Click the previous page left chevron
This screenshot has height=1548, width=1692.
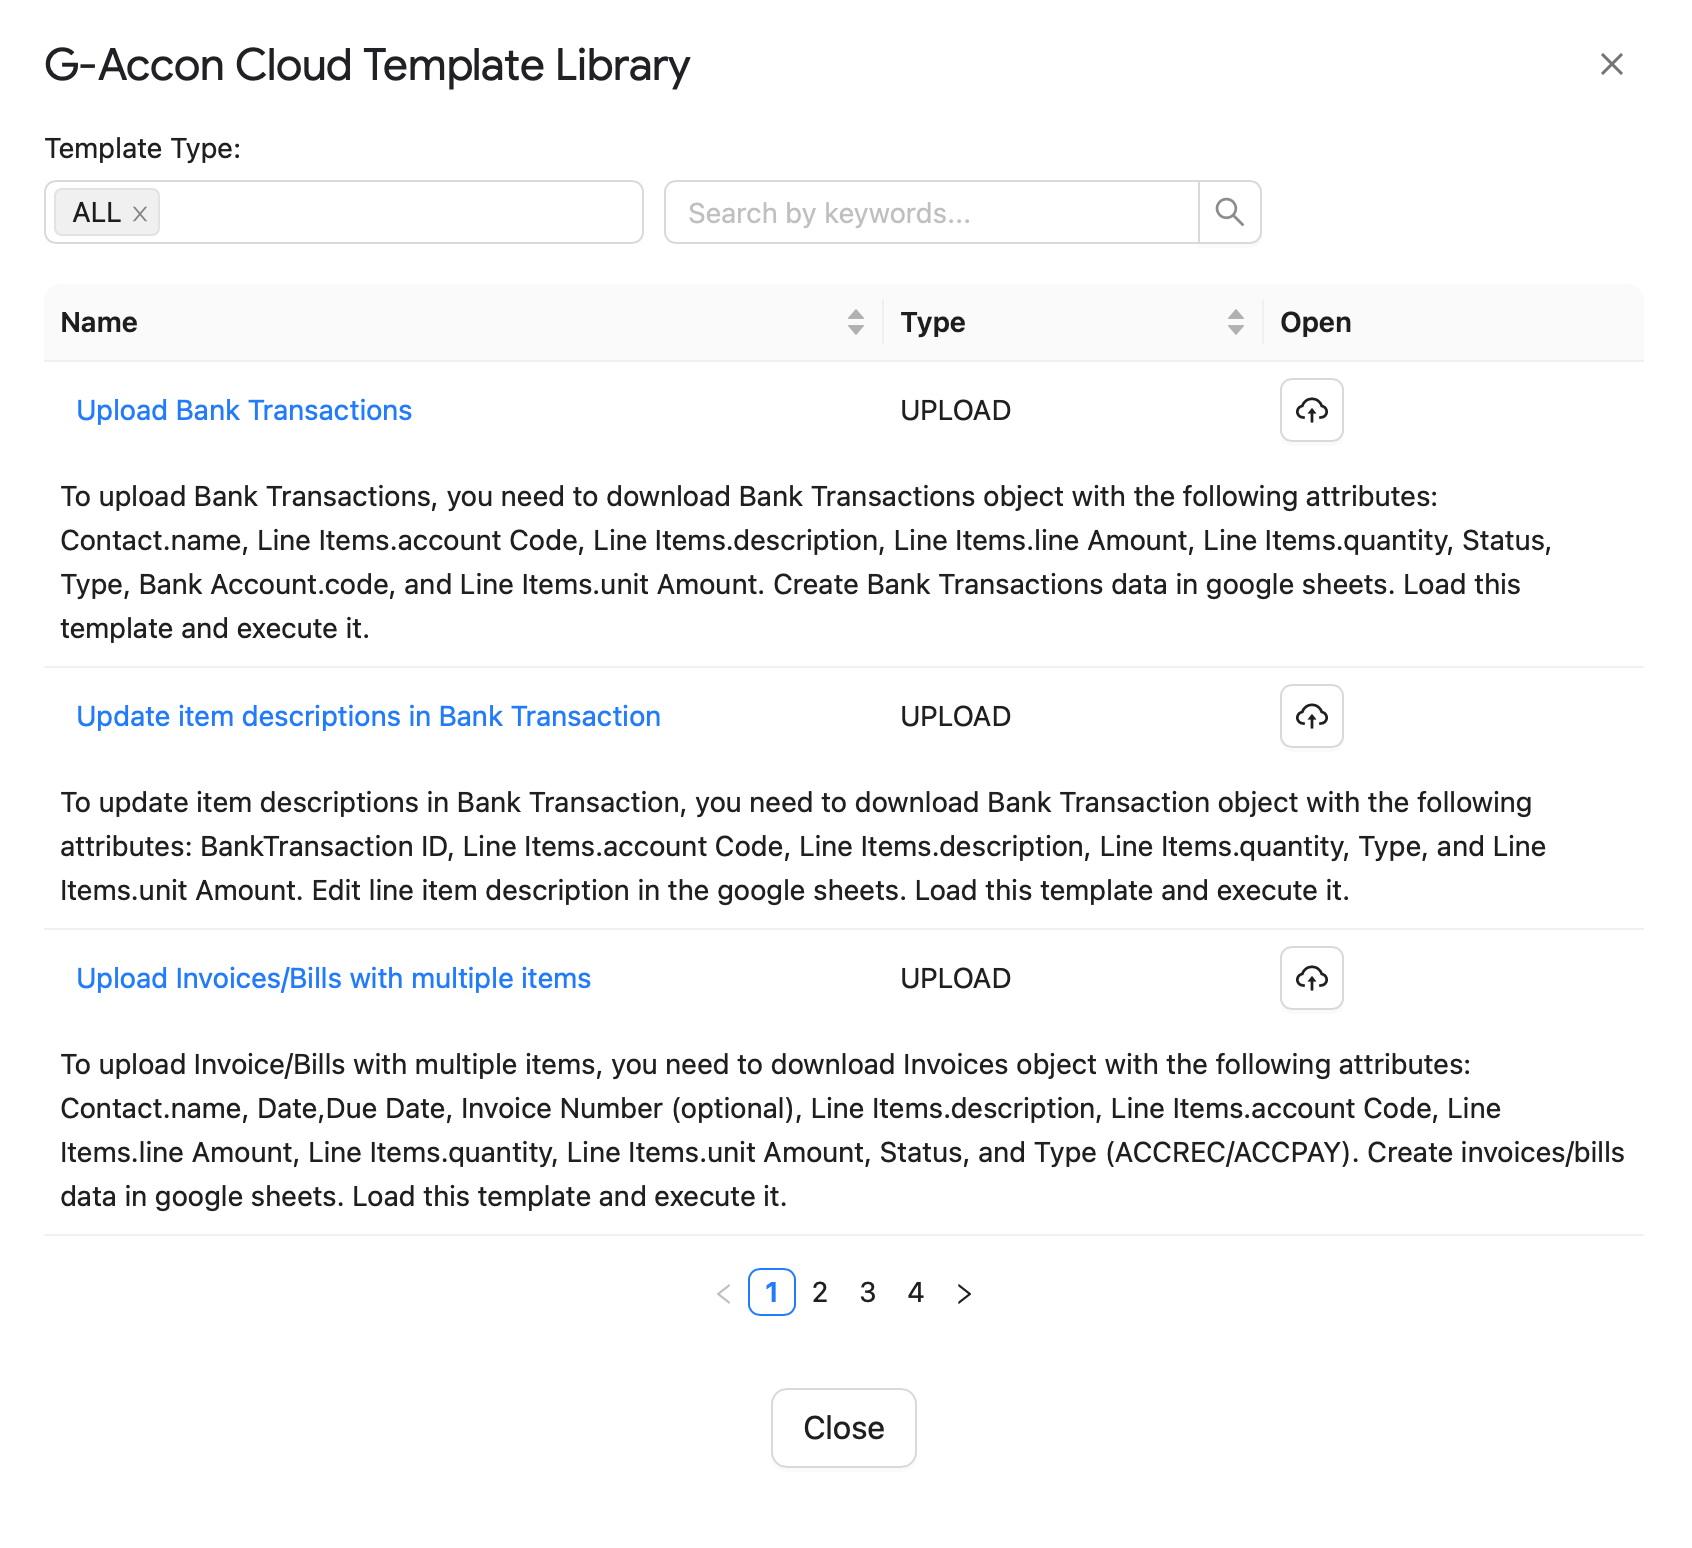click(x=724, y=1293)
